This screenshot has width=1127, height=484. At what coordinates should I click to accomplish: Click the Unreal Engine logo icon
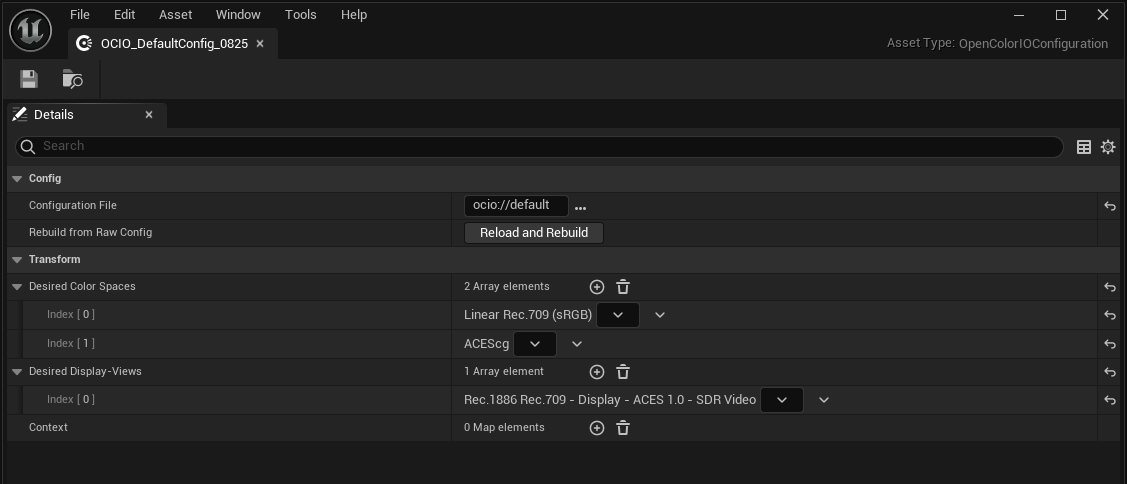(x=29, y=30)
